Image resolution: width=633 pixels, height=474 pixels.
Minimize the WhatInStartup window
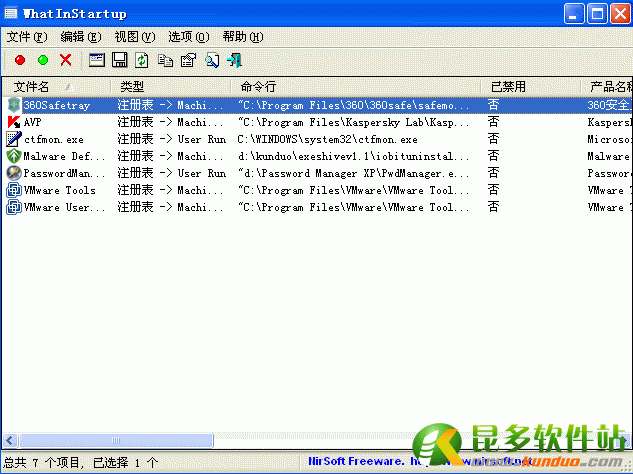click(574, 14)
